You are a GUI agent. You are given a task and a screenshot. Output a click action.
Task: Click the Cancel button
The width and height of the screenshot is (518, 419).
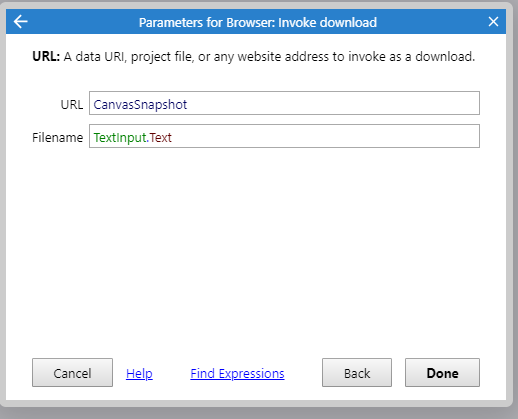[x=72, y=373]
